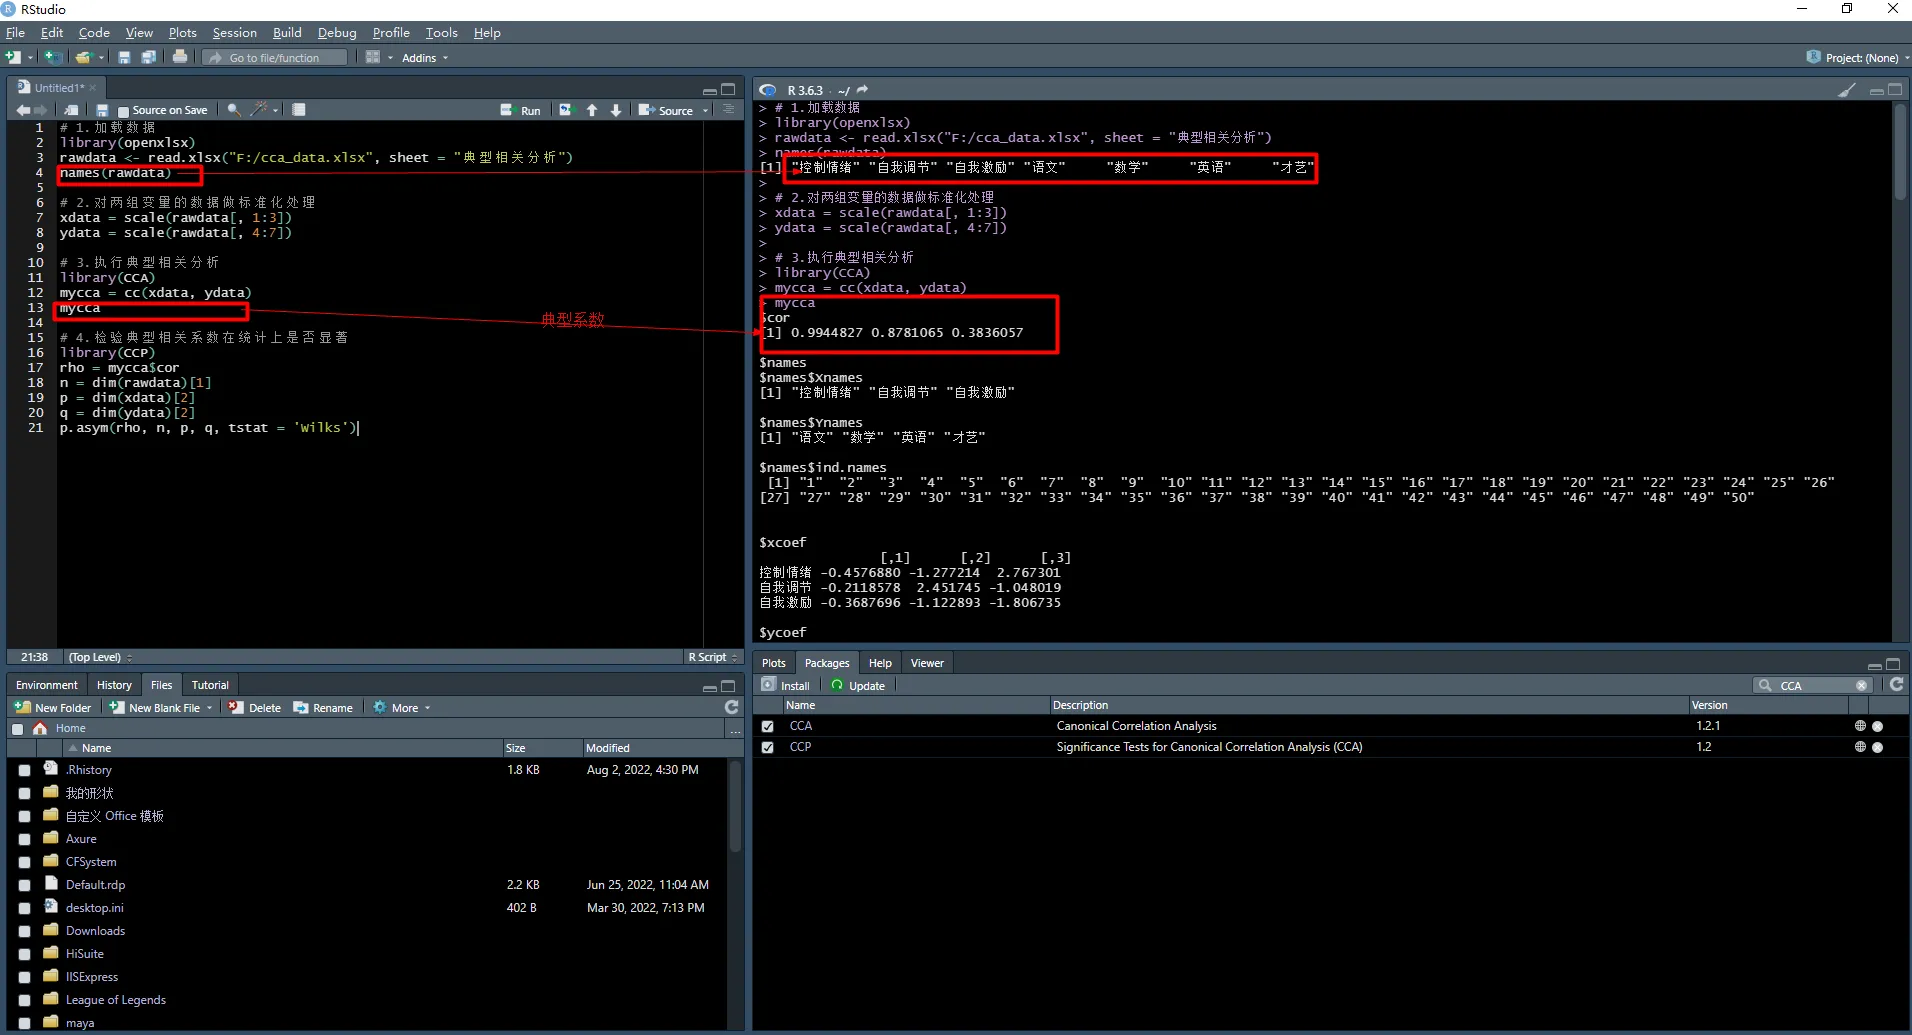Click the Home folder icon in the Files path
This screenshot has width=1912, height=1035.
(40, 728)
